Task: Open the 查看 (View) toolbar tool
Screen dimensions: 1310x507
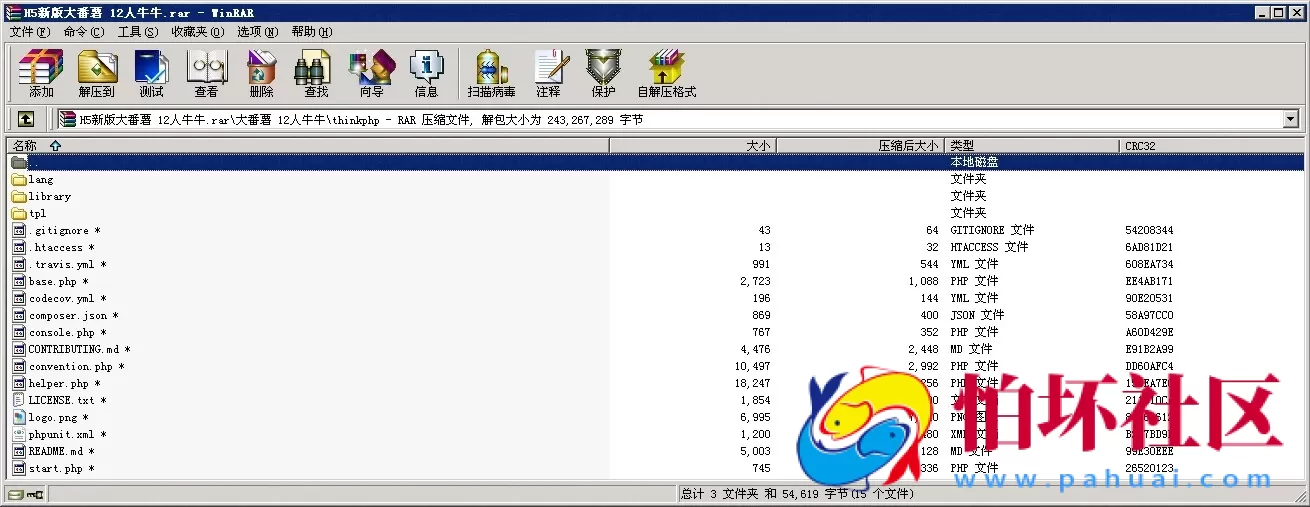Action: 206,74
